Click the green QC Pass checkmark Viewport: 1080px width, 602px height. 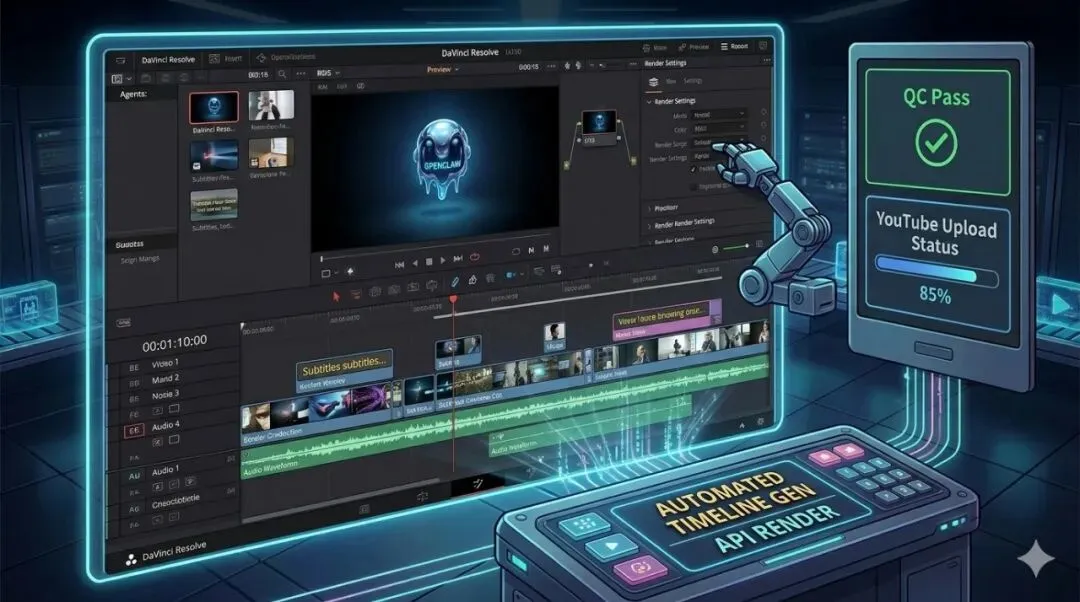pos(936,143)
